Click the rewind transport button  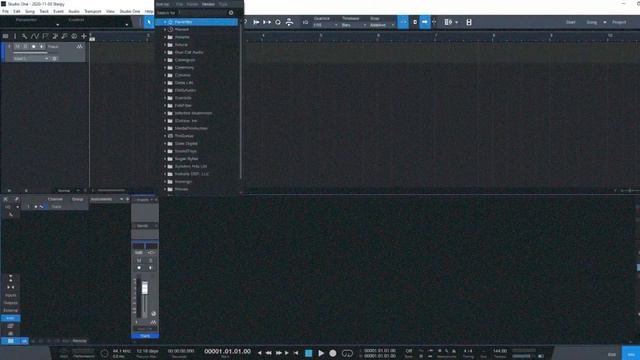point(269,353)
